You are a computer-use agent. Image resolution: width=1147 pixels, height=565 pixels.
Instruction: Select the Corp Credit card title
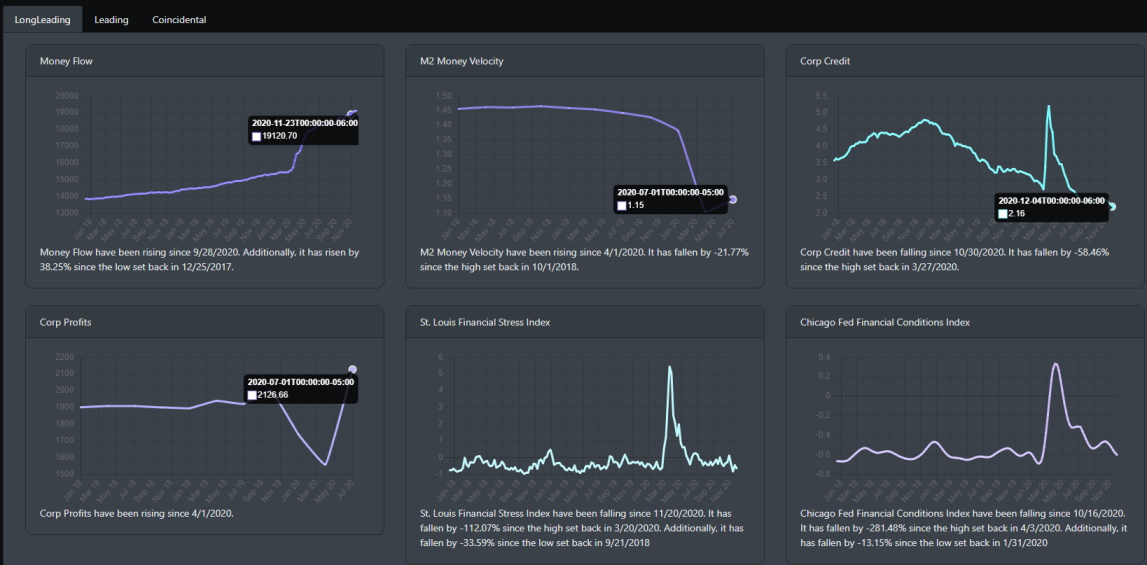825,61
